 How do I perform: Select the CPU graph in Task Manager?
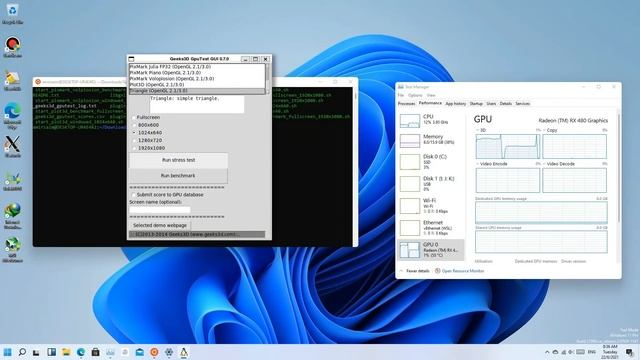(410, 121)
